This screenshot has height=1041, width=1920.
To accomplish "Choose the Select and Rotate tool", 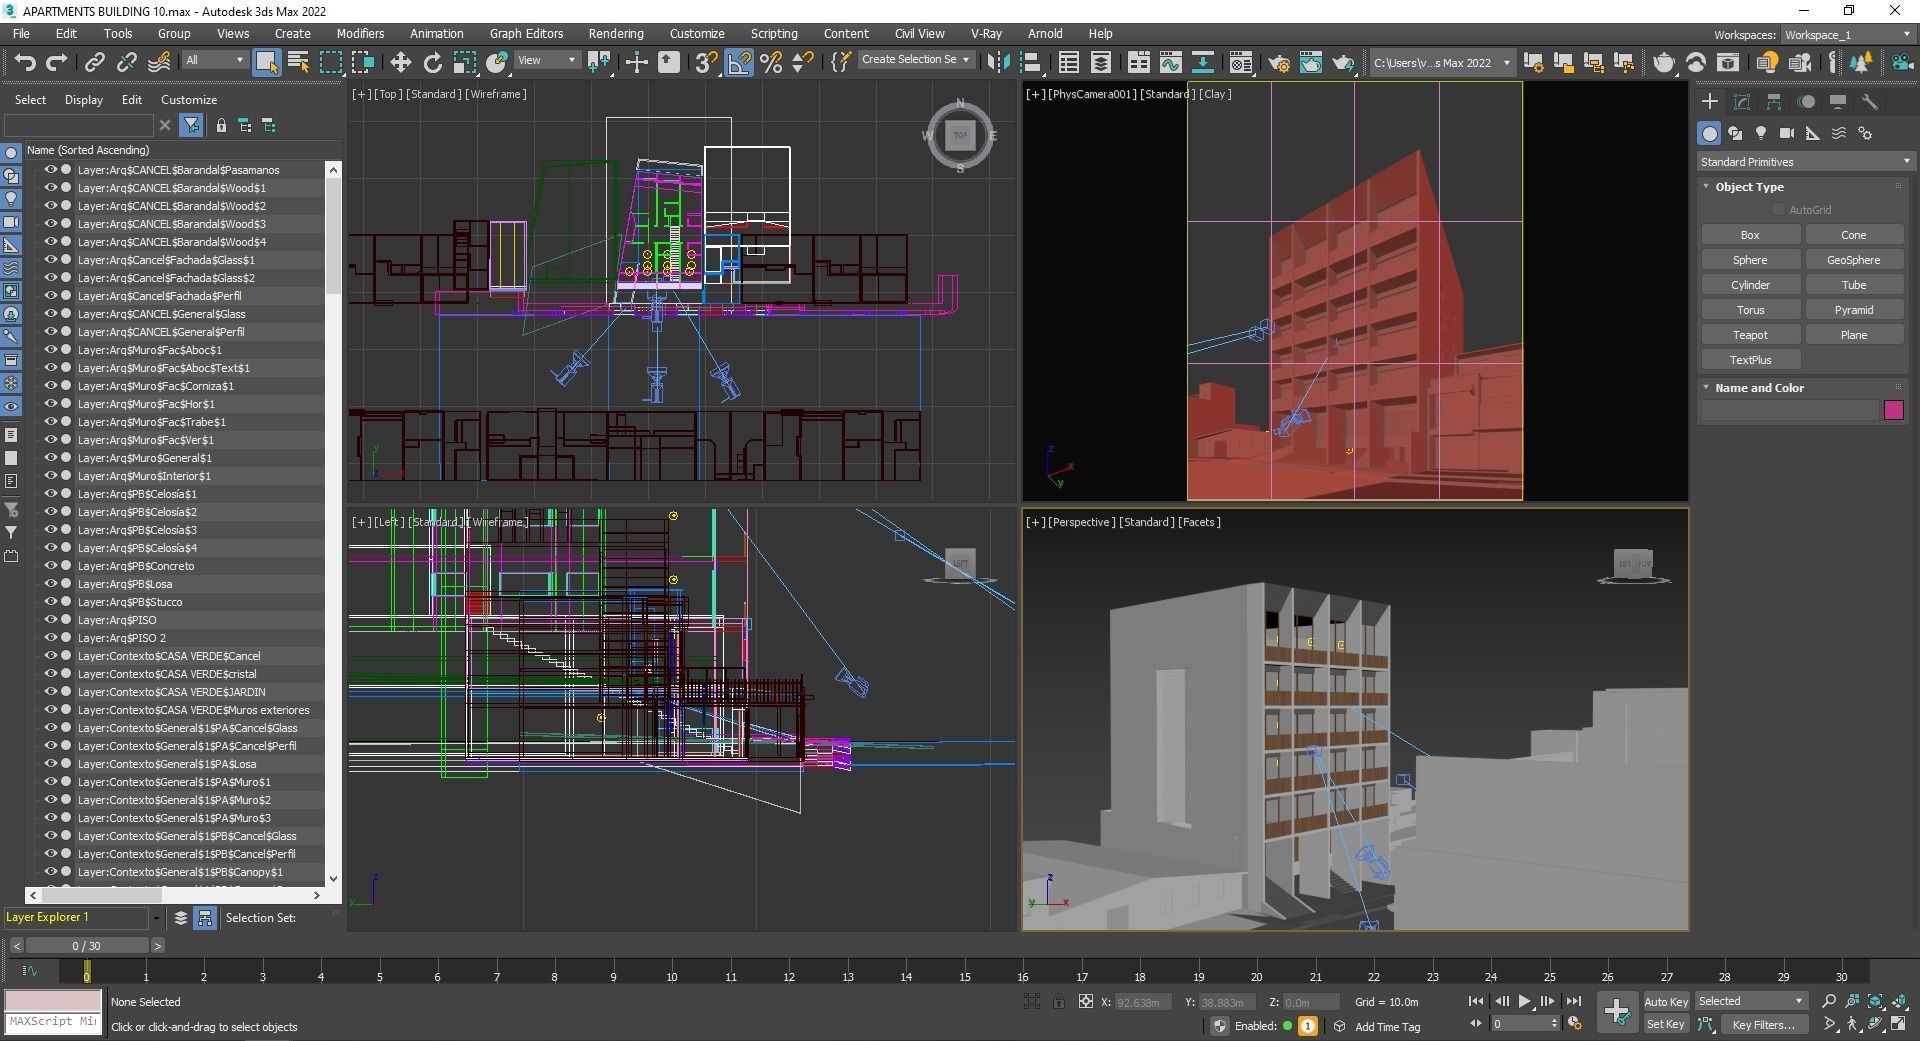I will point(432,62).
